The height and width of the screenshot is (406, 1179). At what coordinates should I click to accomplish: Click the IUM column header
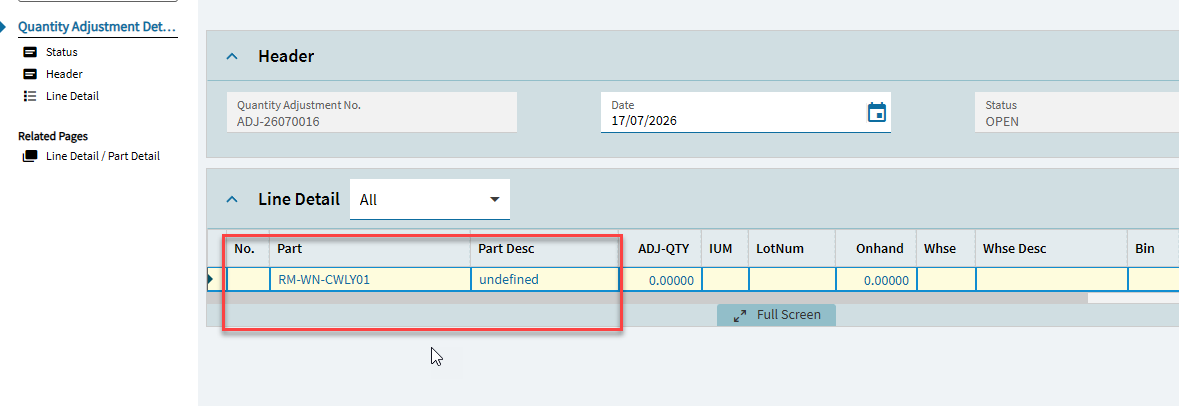(x=725, y=249)
